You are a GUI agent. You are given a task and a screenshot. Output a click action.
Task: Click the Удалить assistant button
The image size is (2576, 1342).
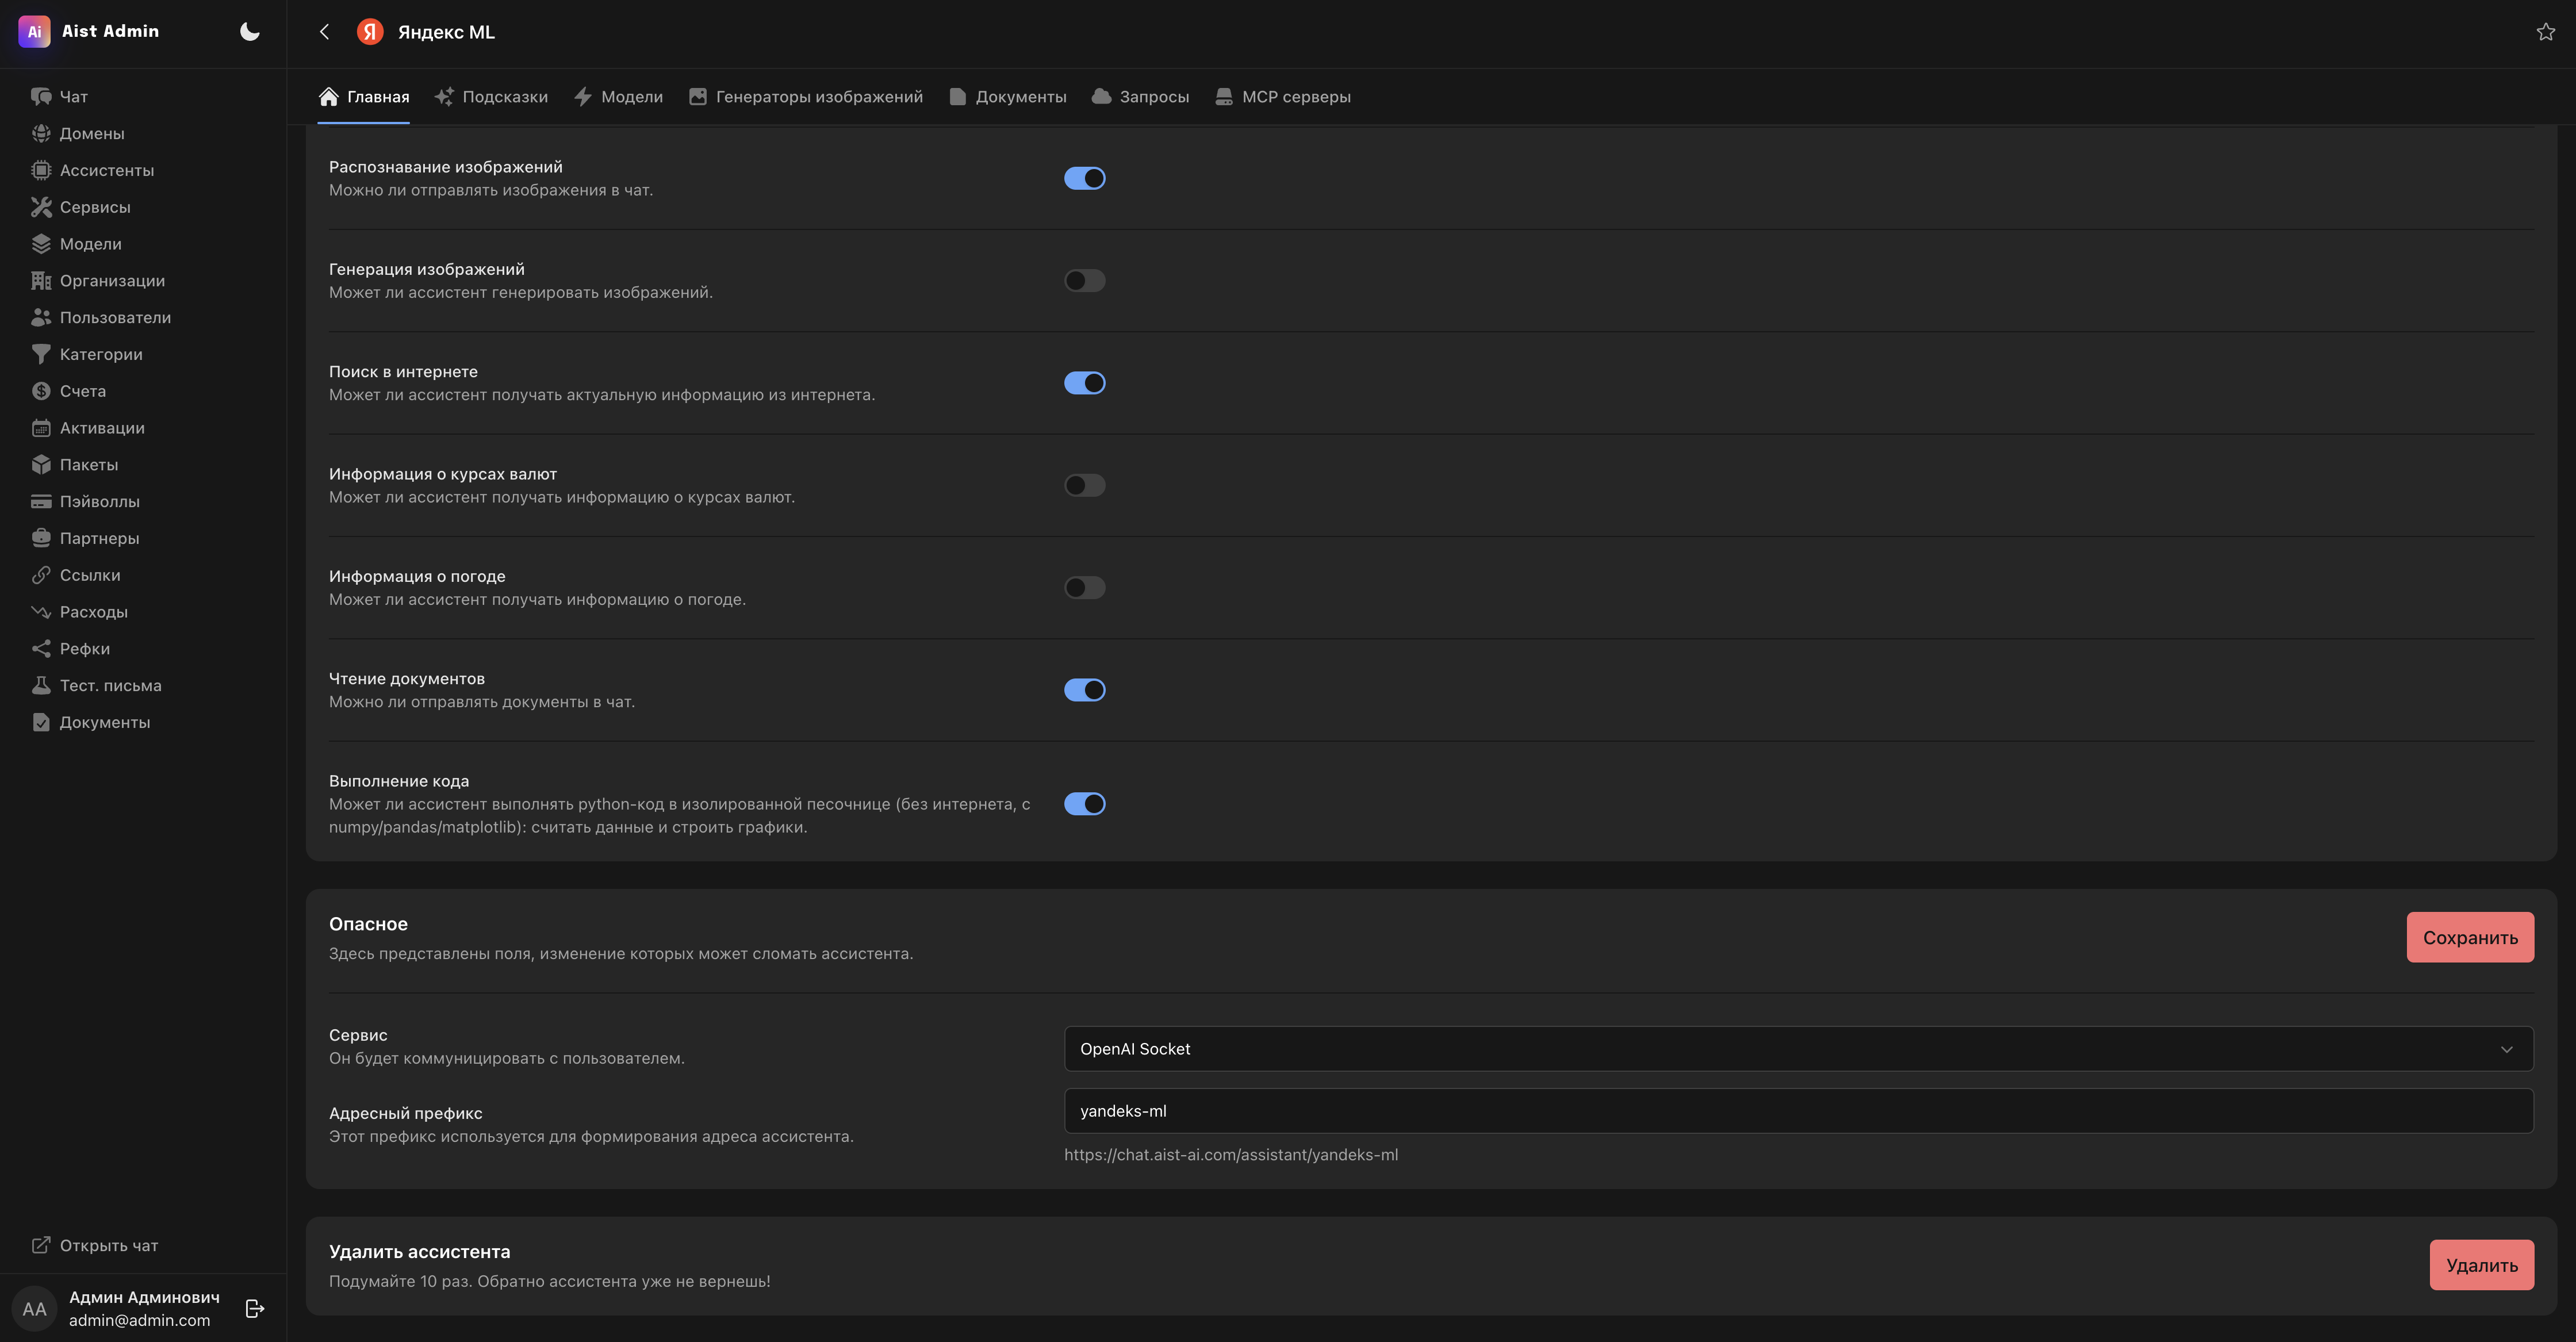pos(2481,1265)
